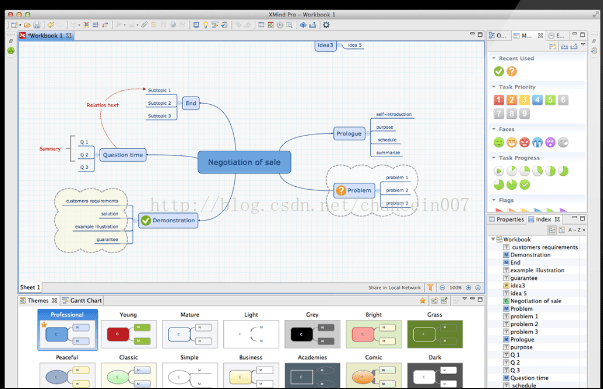Screen dimensions: 603x389
Task: Open the settings gear in toolbar
Action: point(326,25)
